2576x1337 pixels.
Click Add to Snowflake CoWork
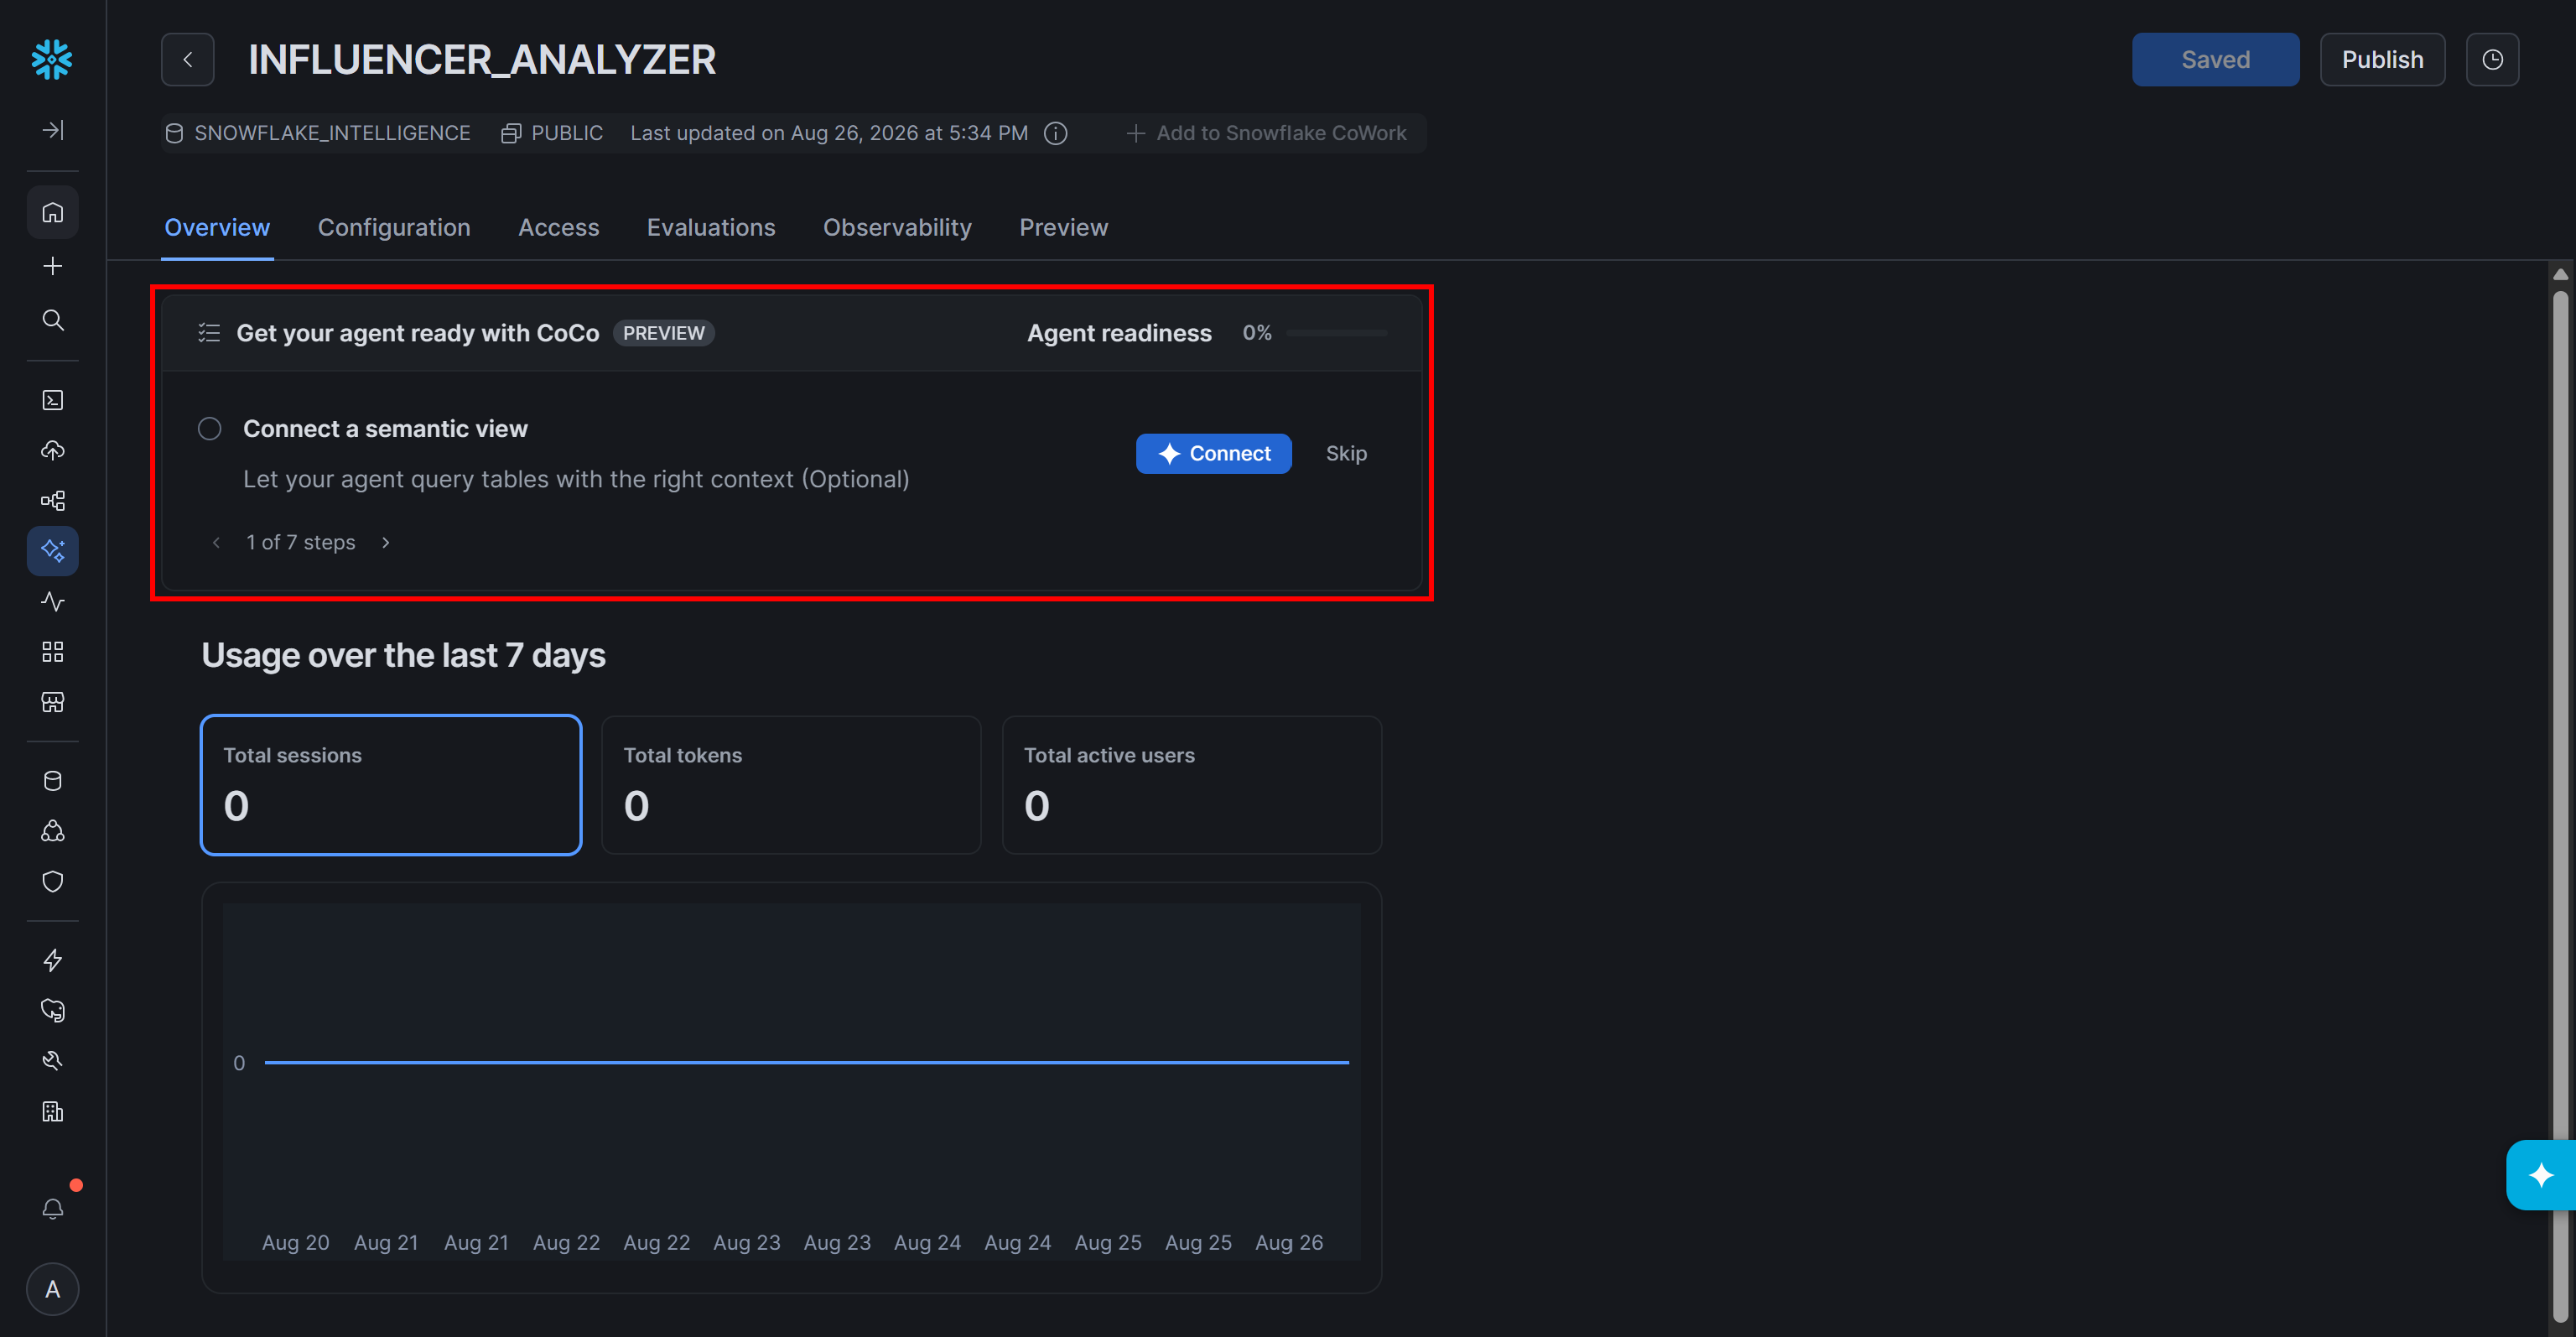point(1266,133)
